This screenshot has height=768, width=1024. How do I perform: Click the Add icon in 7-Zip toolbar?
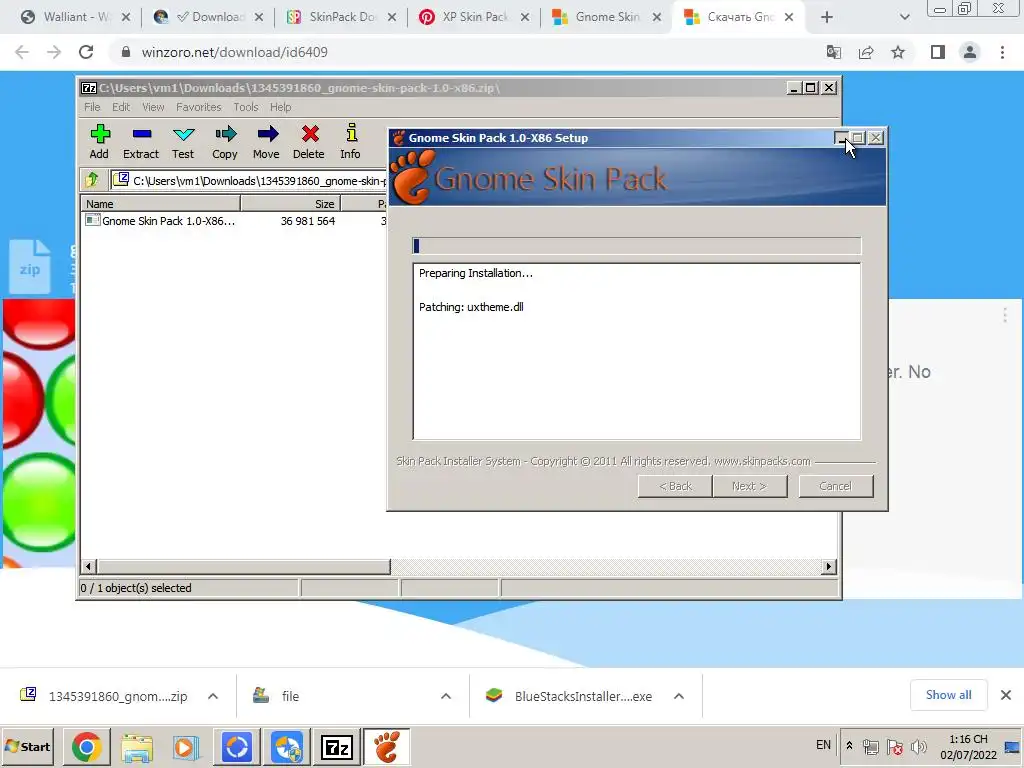click(x=99, y=142)
